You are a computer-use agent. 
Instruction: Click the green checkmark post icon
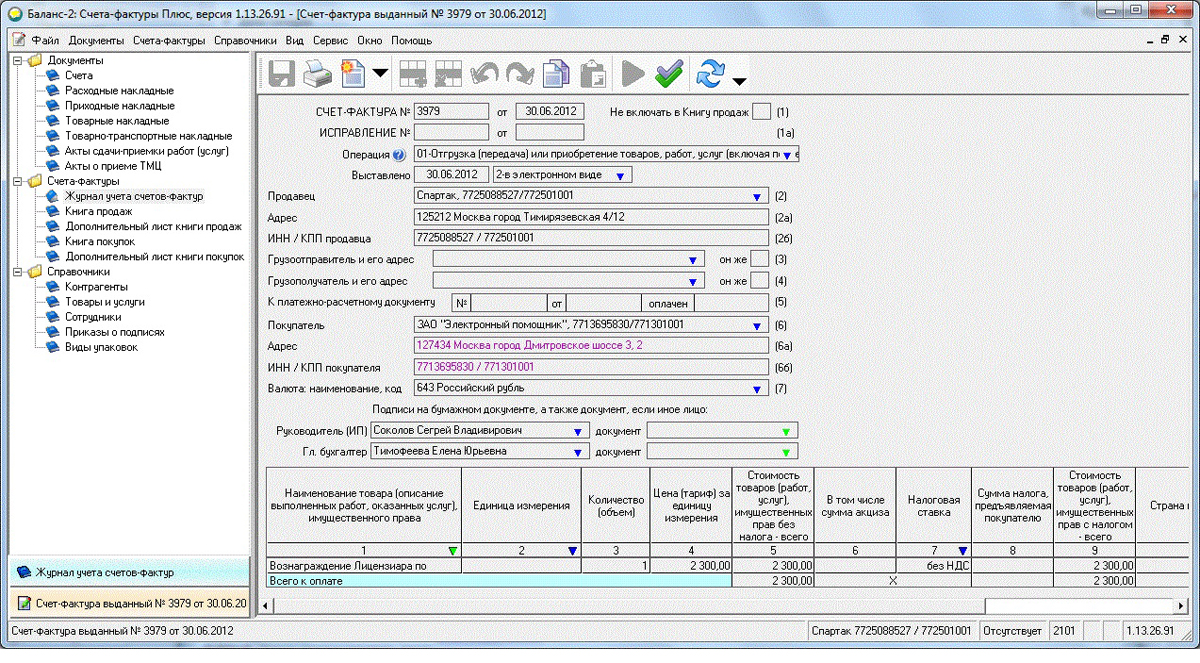pyautogui.click(x=668, y=74)
